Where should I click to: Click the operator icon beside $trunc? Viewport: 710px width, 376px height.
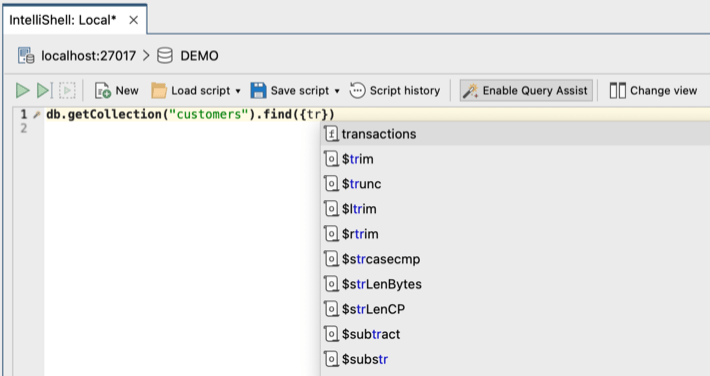[x=331, y=184]
